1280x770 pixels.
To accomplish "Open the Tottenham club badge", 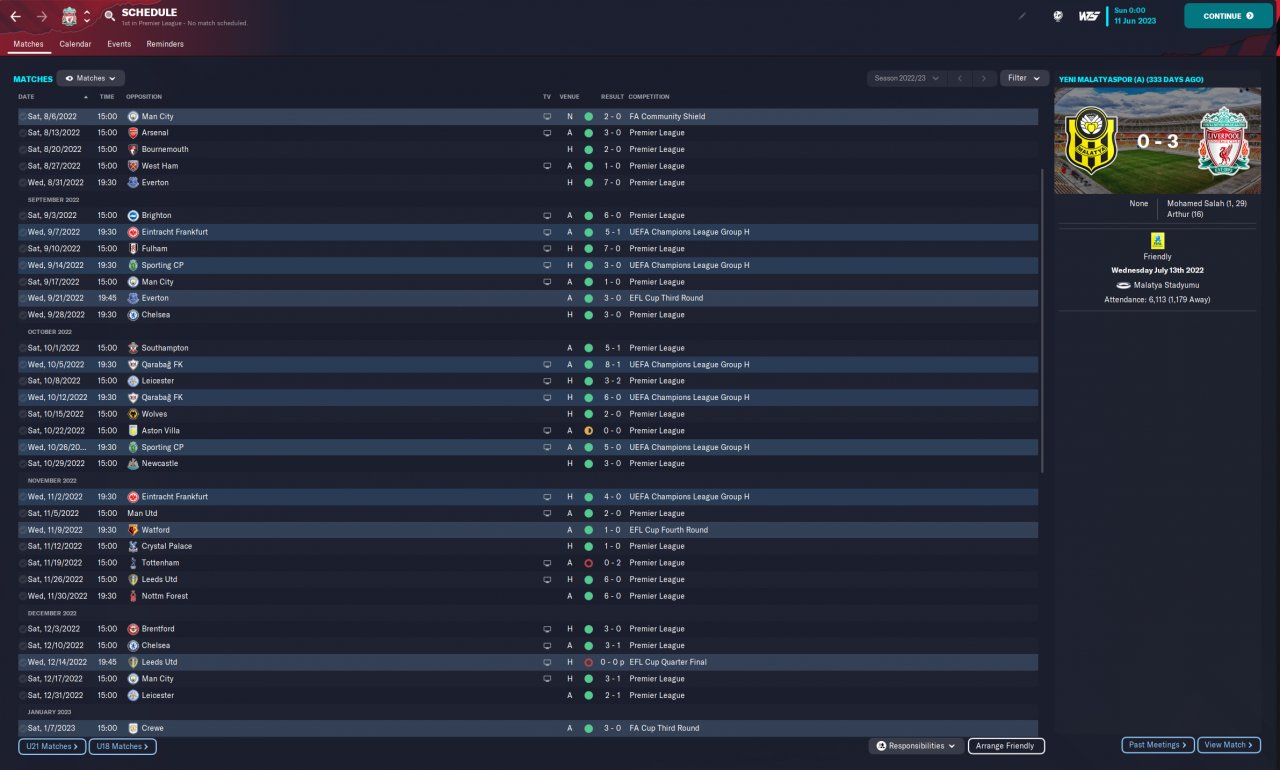I will pyautogui.click(x=133, y=563).
